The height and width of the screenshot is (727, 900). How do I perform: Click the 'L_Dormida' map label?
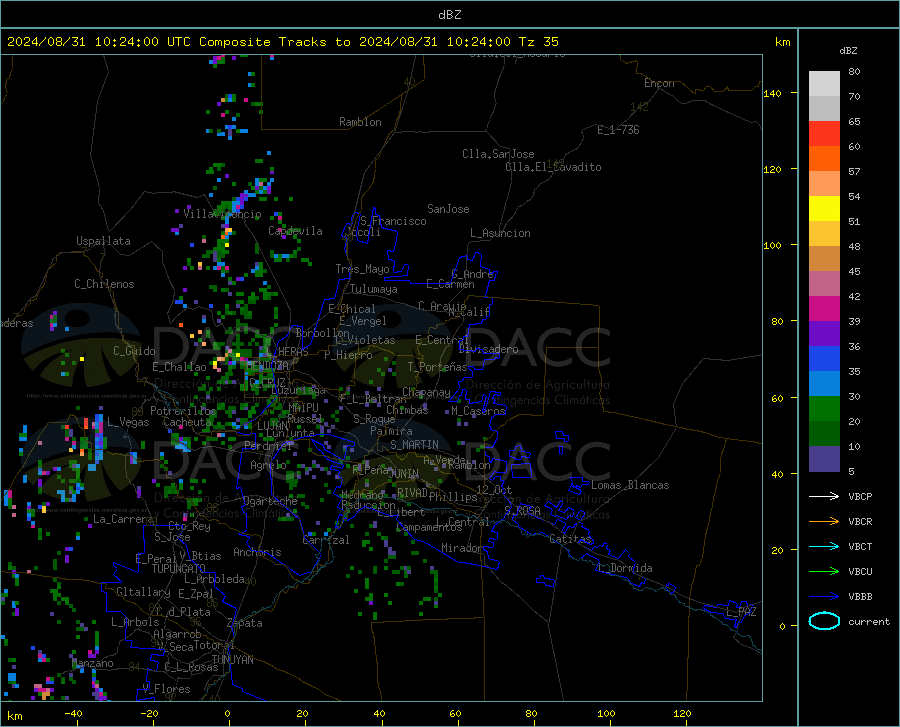625,568
